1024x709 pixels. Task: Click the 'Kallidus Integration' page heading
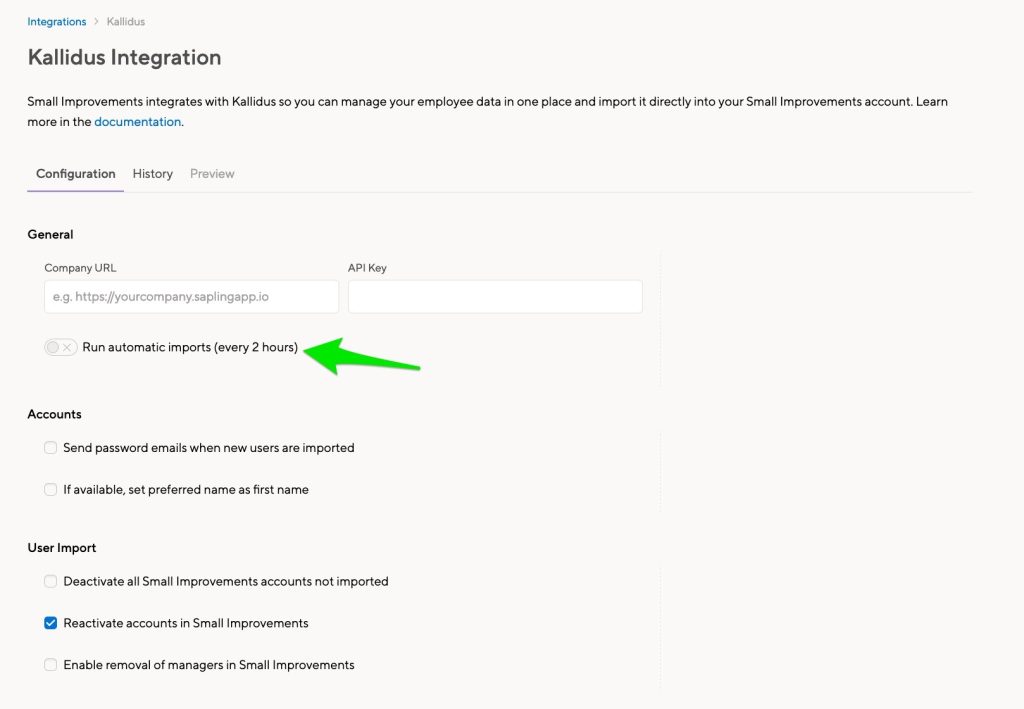click(124, 58)
